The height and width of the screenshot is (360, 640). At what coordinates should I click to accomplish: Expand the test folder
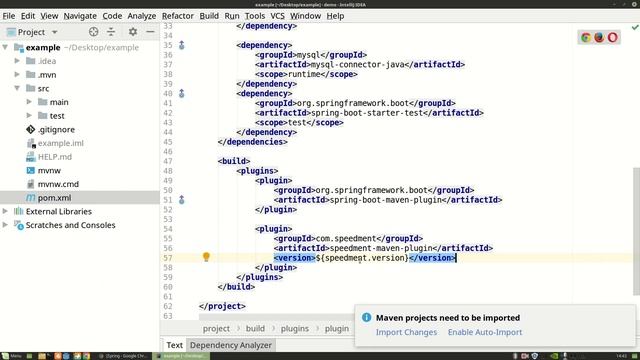click(29, 116)
